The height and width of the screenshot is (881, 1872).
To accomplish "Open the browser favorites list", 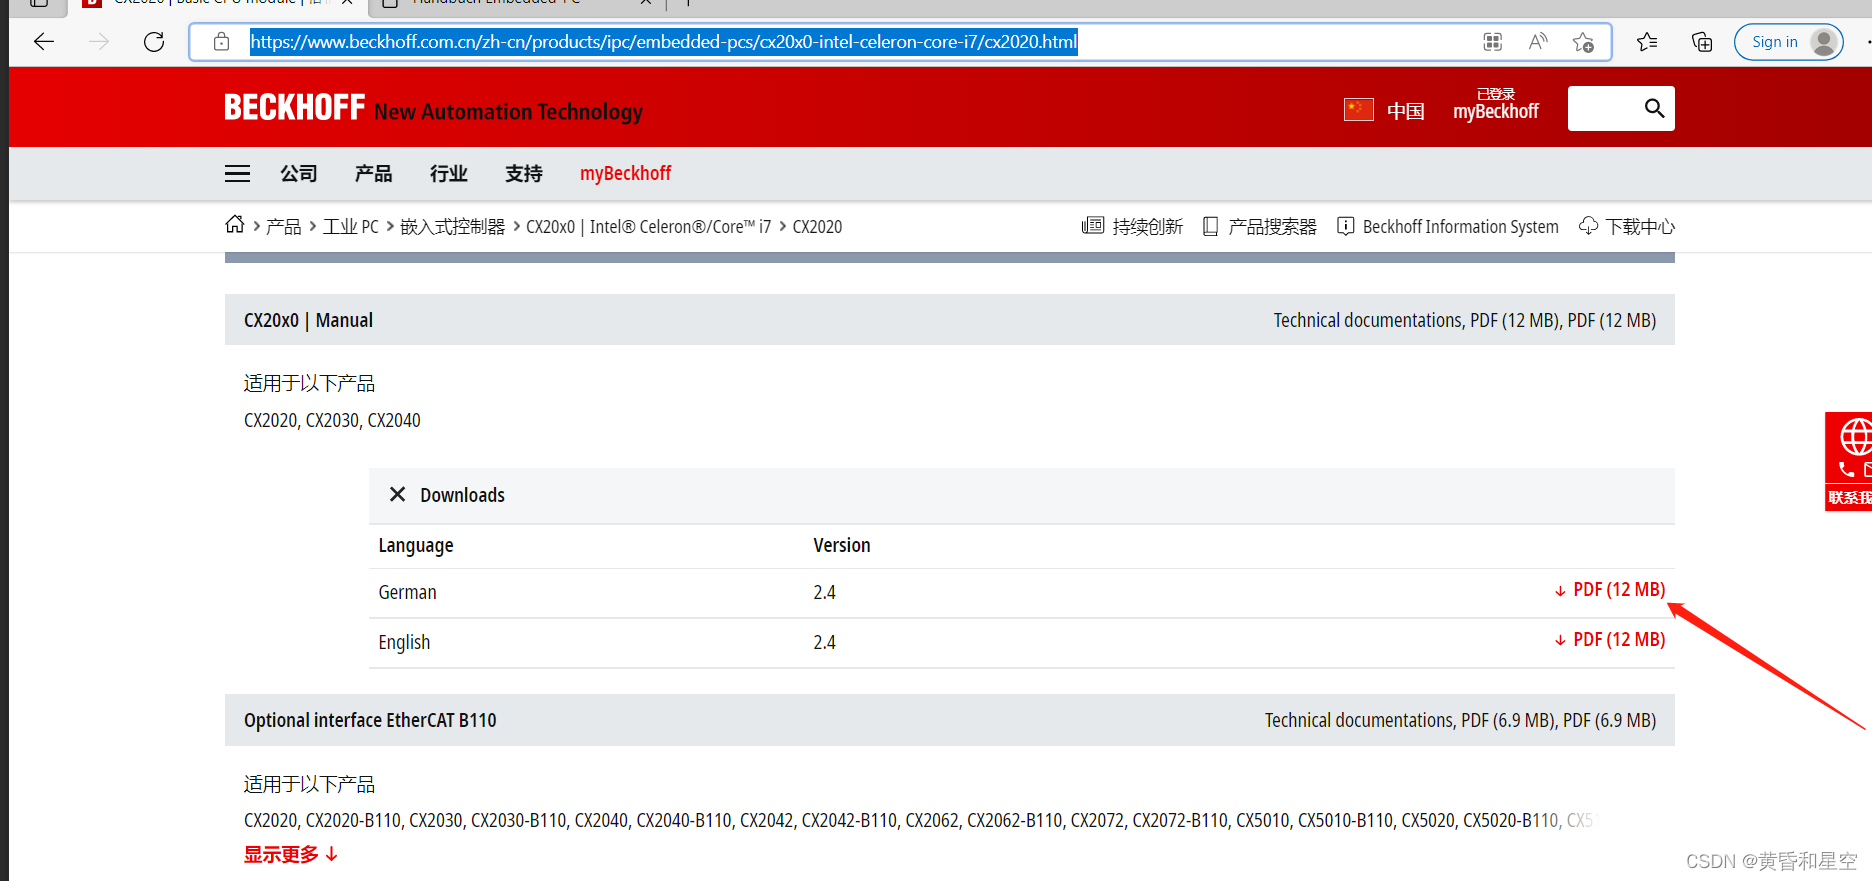I will coord(1647,42).
